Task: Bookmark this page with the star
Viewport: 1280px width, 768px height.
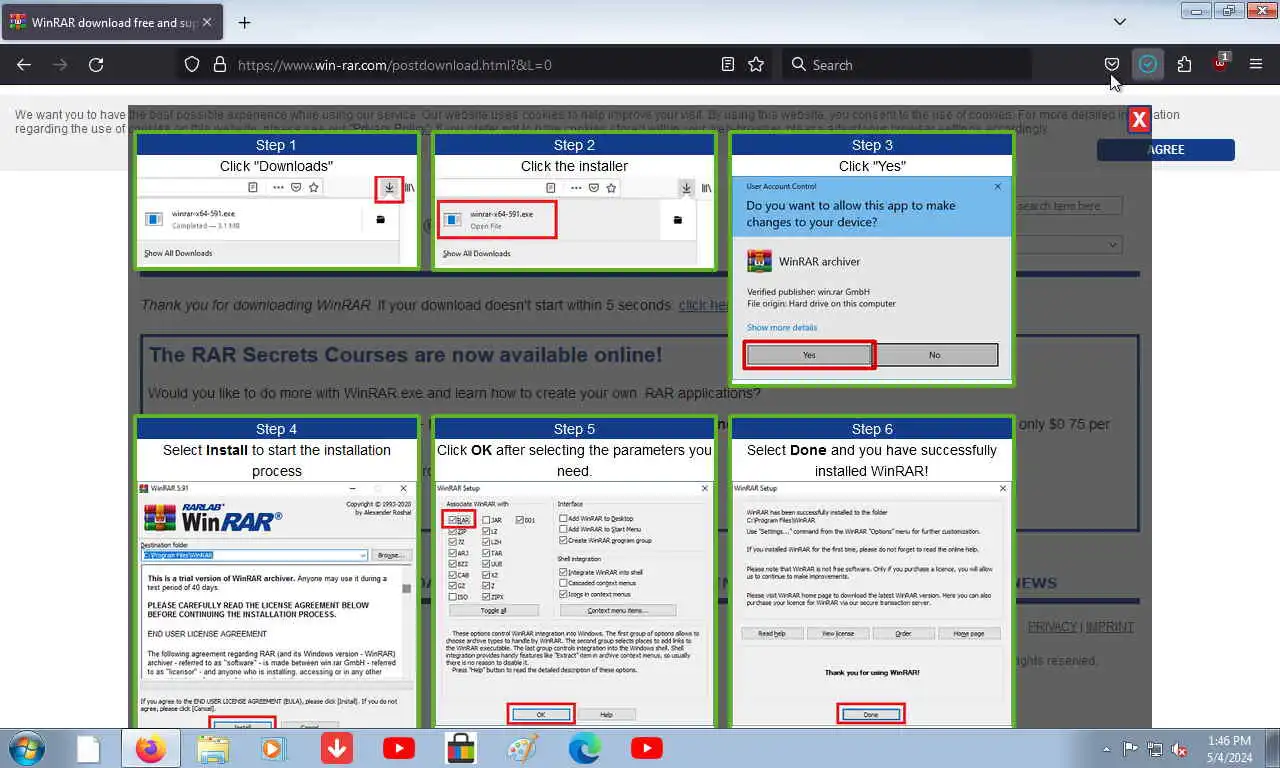Action: (x=756, y=64)
